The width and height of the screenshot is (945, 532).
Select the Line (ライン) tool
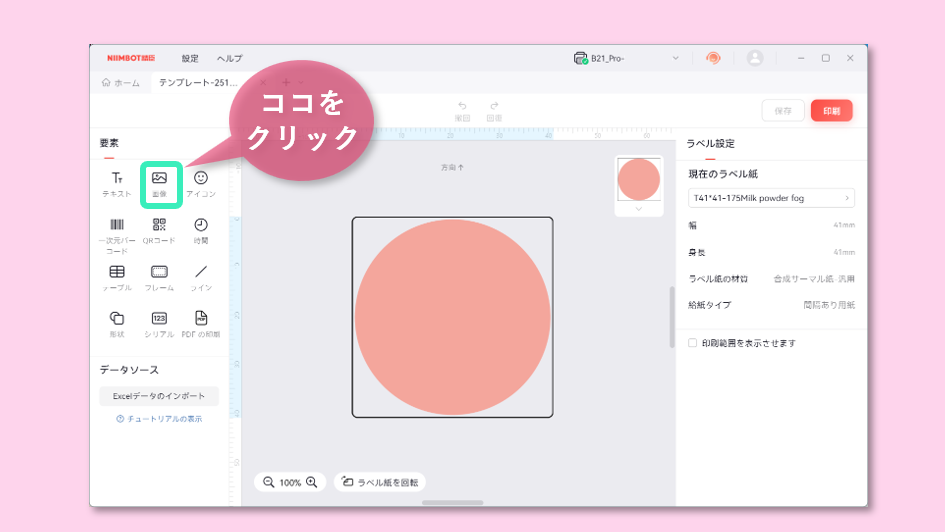[x=201, y=278]
